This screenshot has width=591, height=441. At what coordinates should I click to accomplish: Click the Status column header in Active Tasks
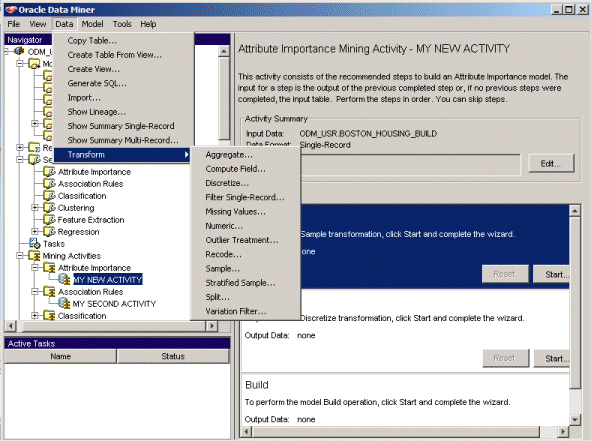[x=173, y=356]
